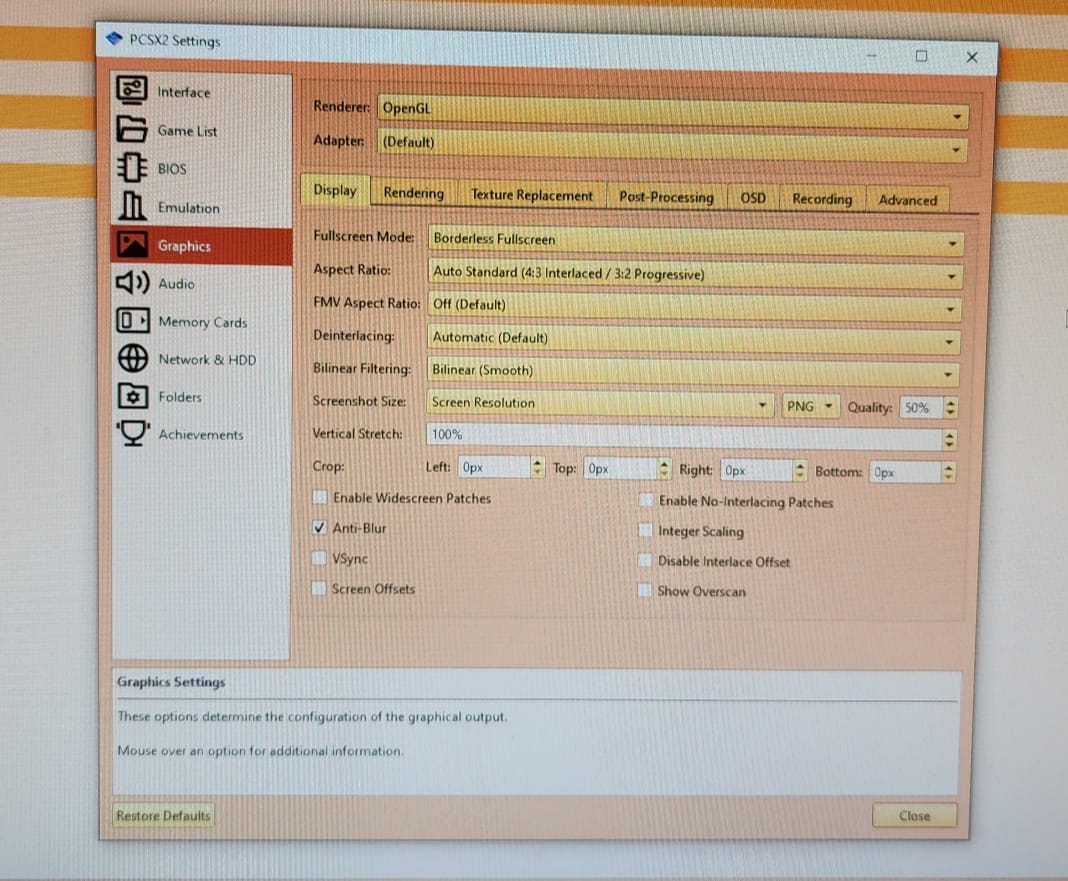
Task: Open the Achievements trophy icon
Action: [134, 433]
